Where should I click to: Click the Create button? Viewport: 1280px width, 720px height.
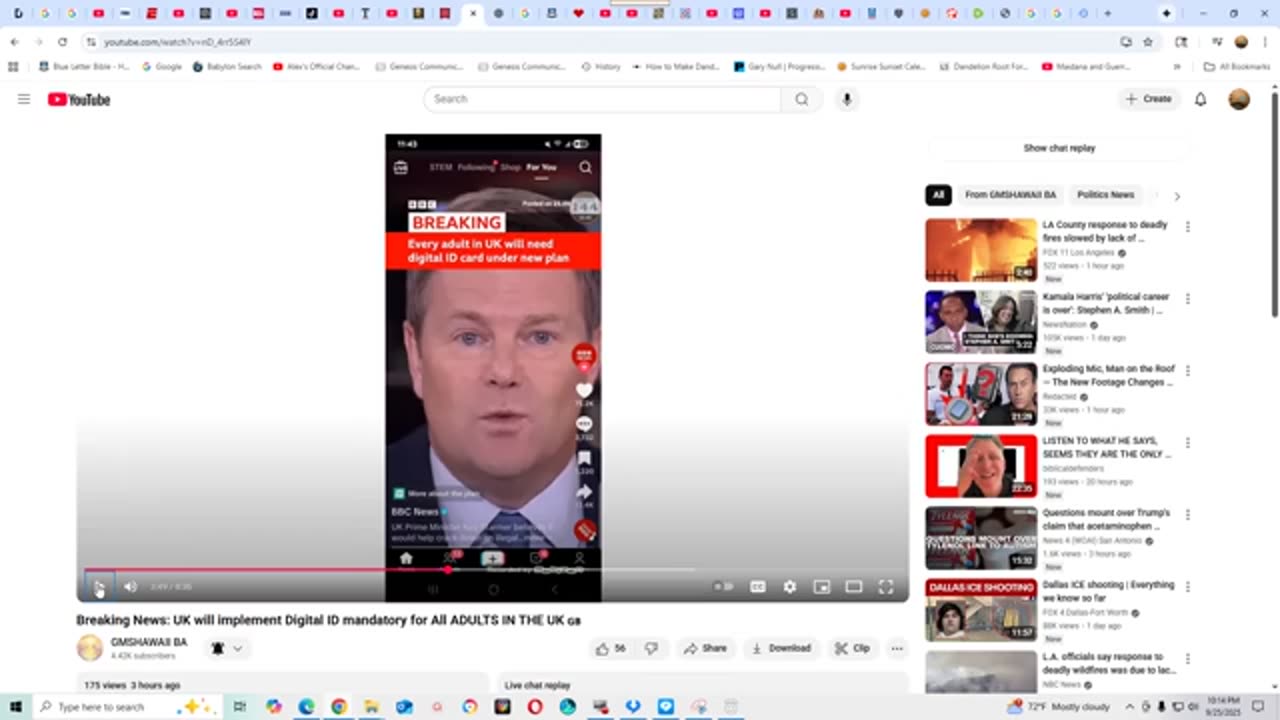click(x=1148, y=99)
